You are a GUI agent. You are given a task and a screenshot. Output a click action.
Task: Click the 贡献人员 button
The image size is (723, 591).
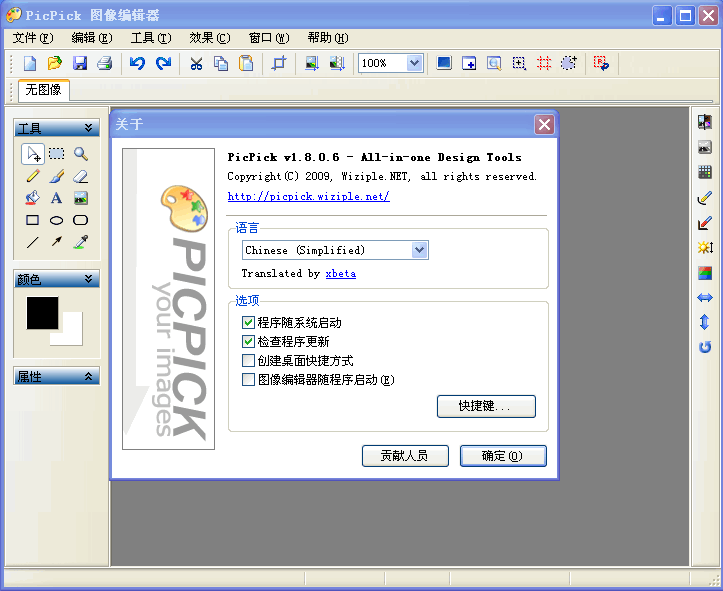405,456
